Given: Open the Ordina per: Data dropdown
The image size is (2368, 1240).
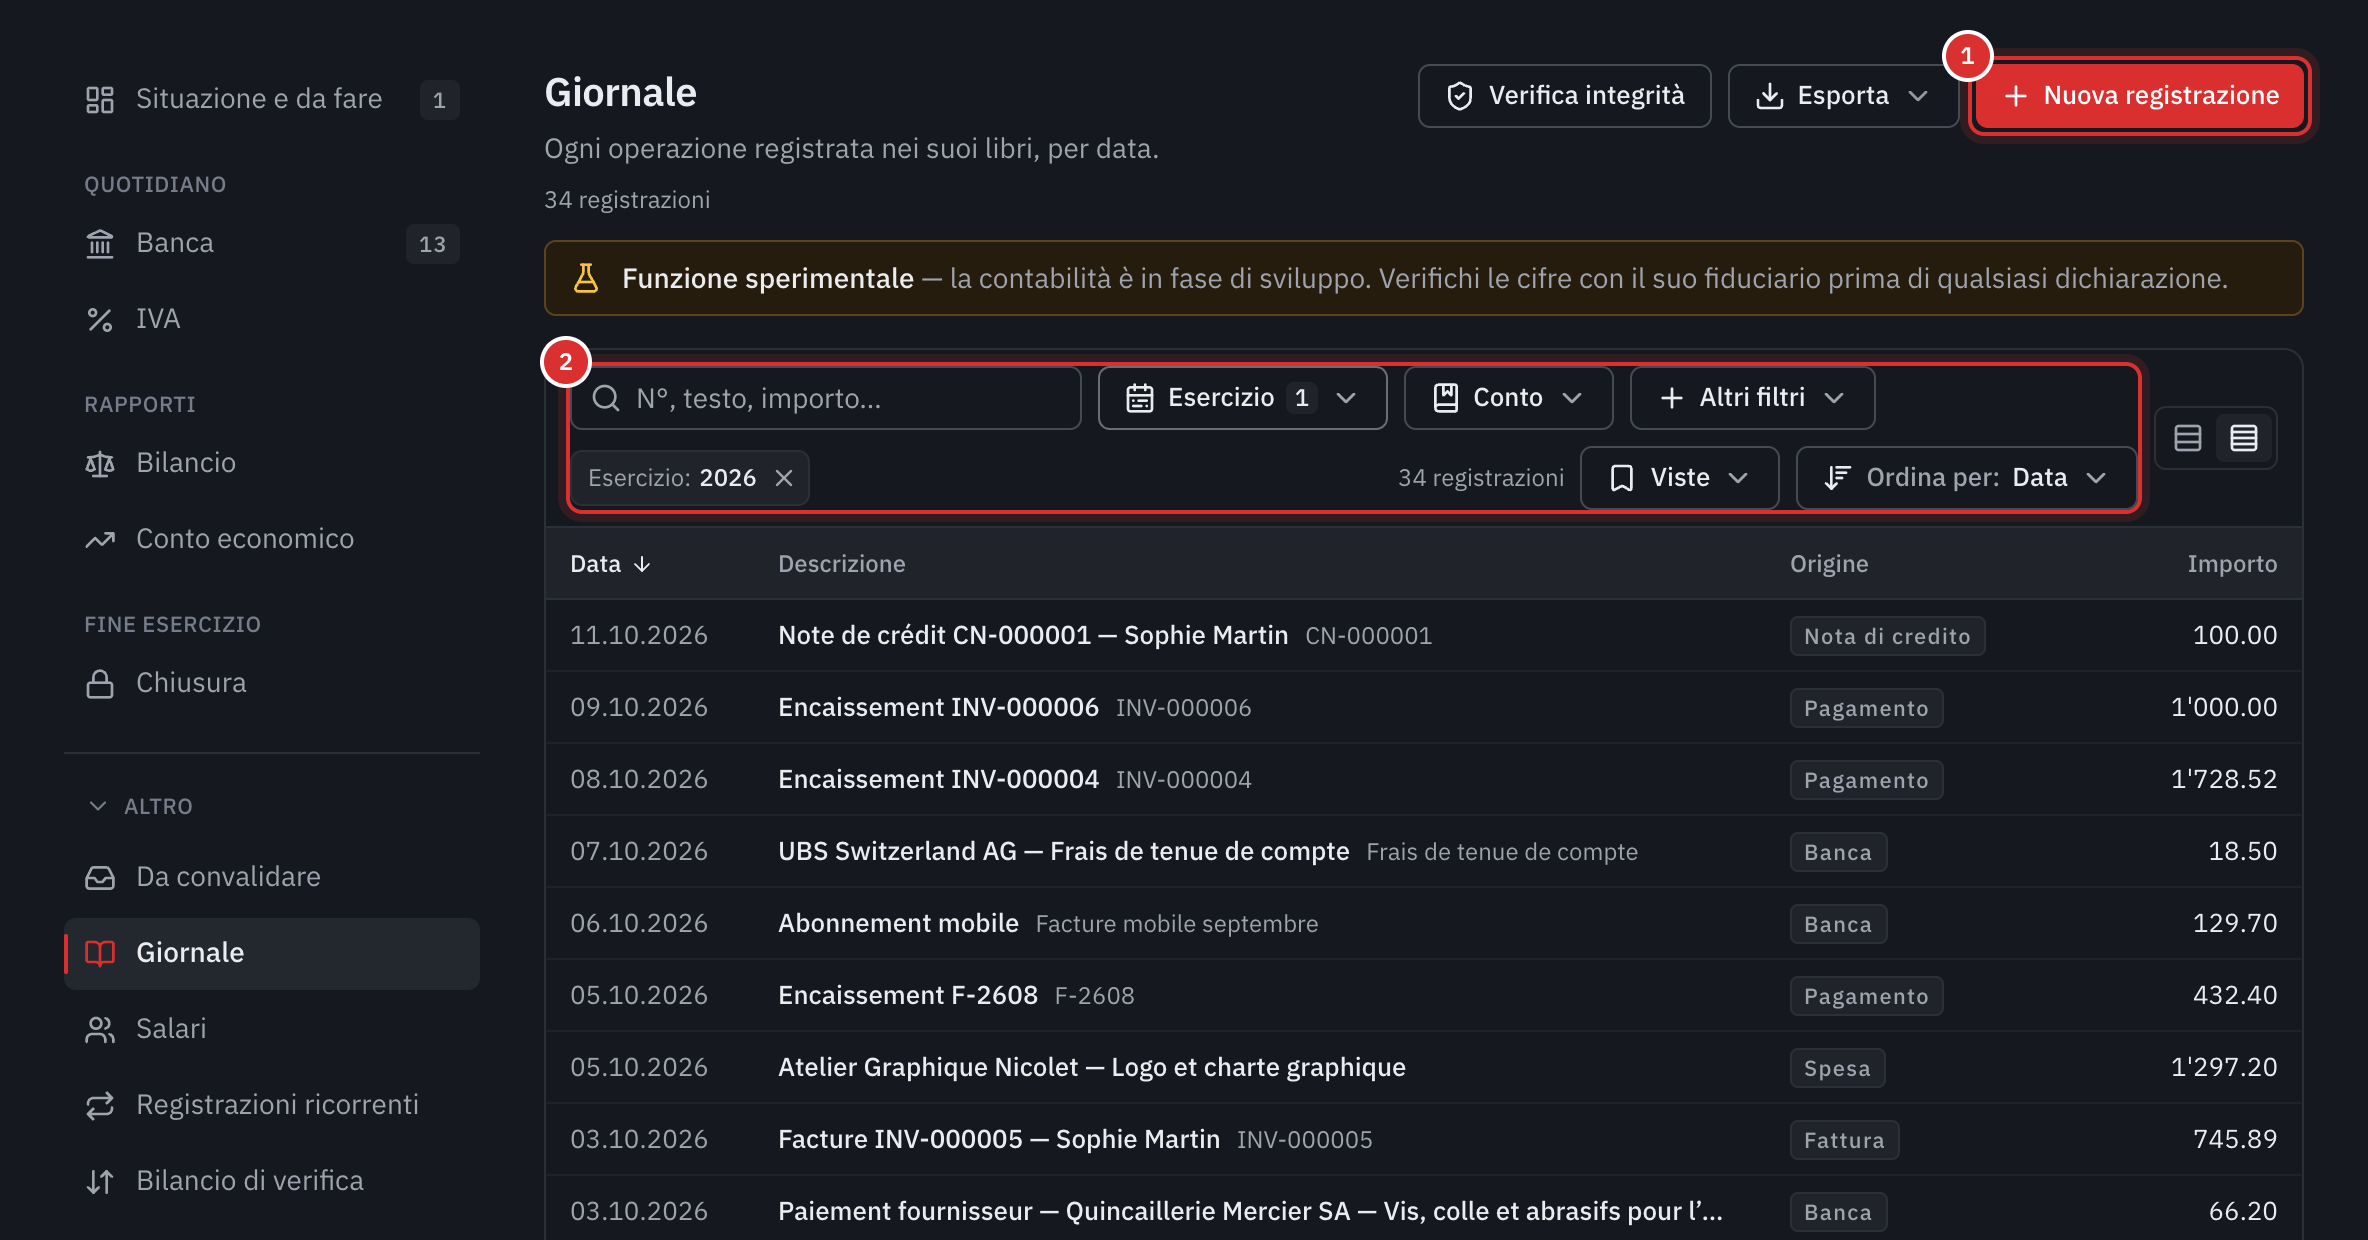Looking at the screenshot, I should click(1966, 478).
